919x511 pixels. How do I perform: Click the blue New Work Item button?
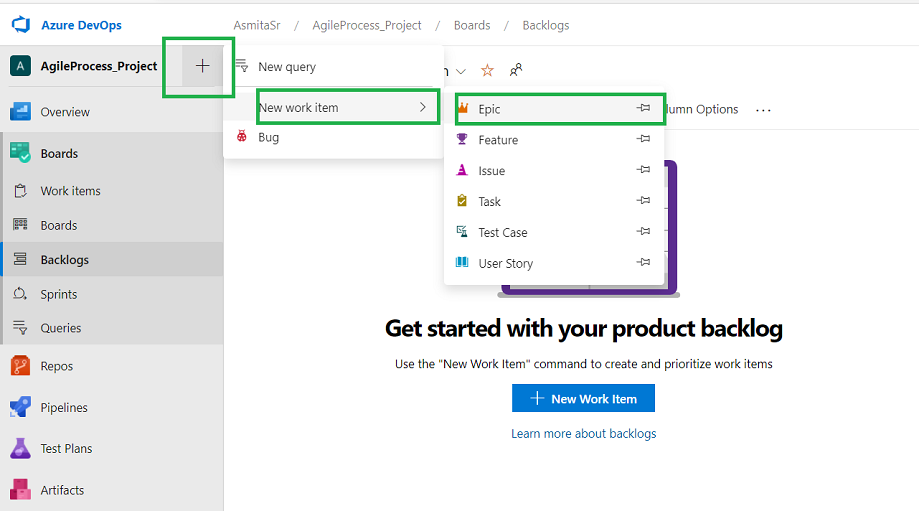[x=583, y=398]
